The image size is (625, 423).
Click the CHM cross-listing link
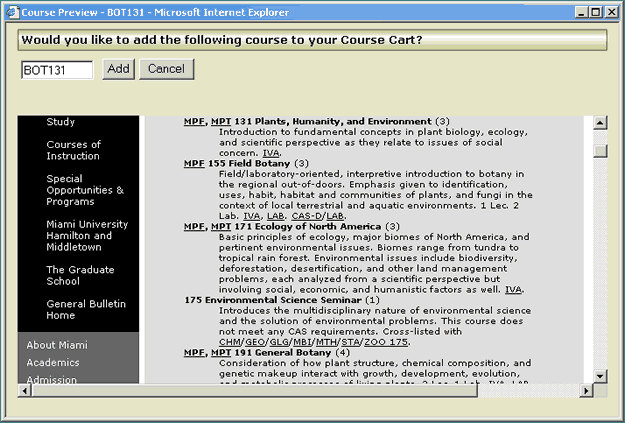(x=230, y=342)
